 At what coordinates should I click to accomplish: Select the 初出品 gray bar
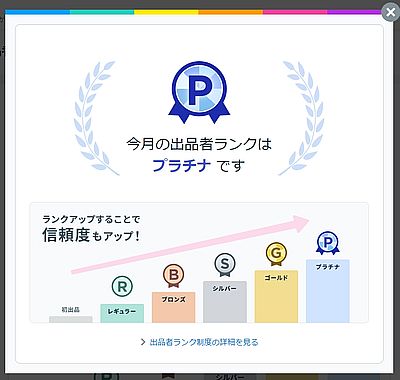pyautogui.click(x=71, y=319)
